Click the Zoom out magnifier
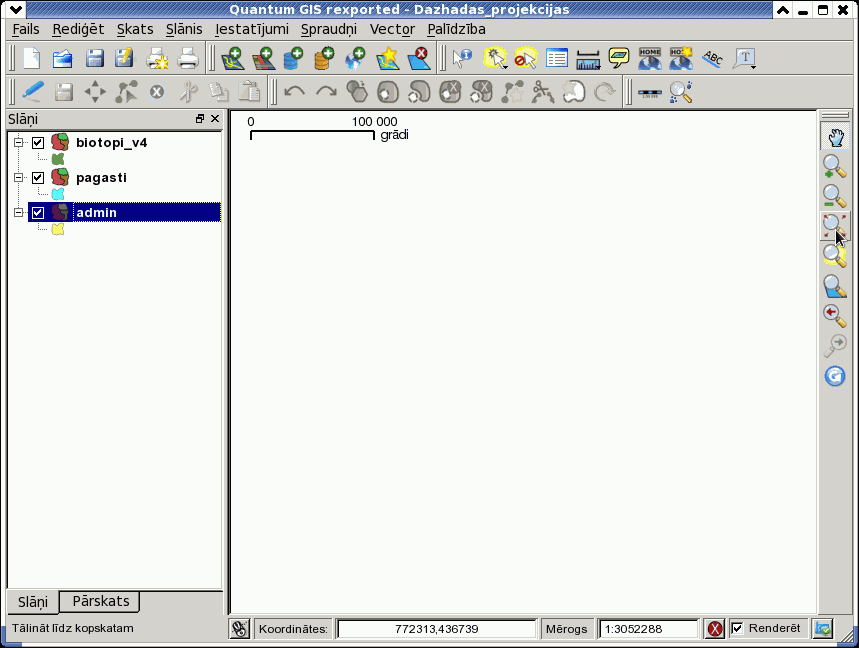This screenshot has width=859, height=648. (x=835, y=196)
